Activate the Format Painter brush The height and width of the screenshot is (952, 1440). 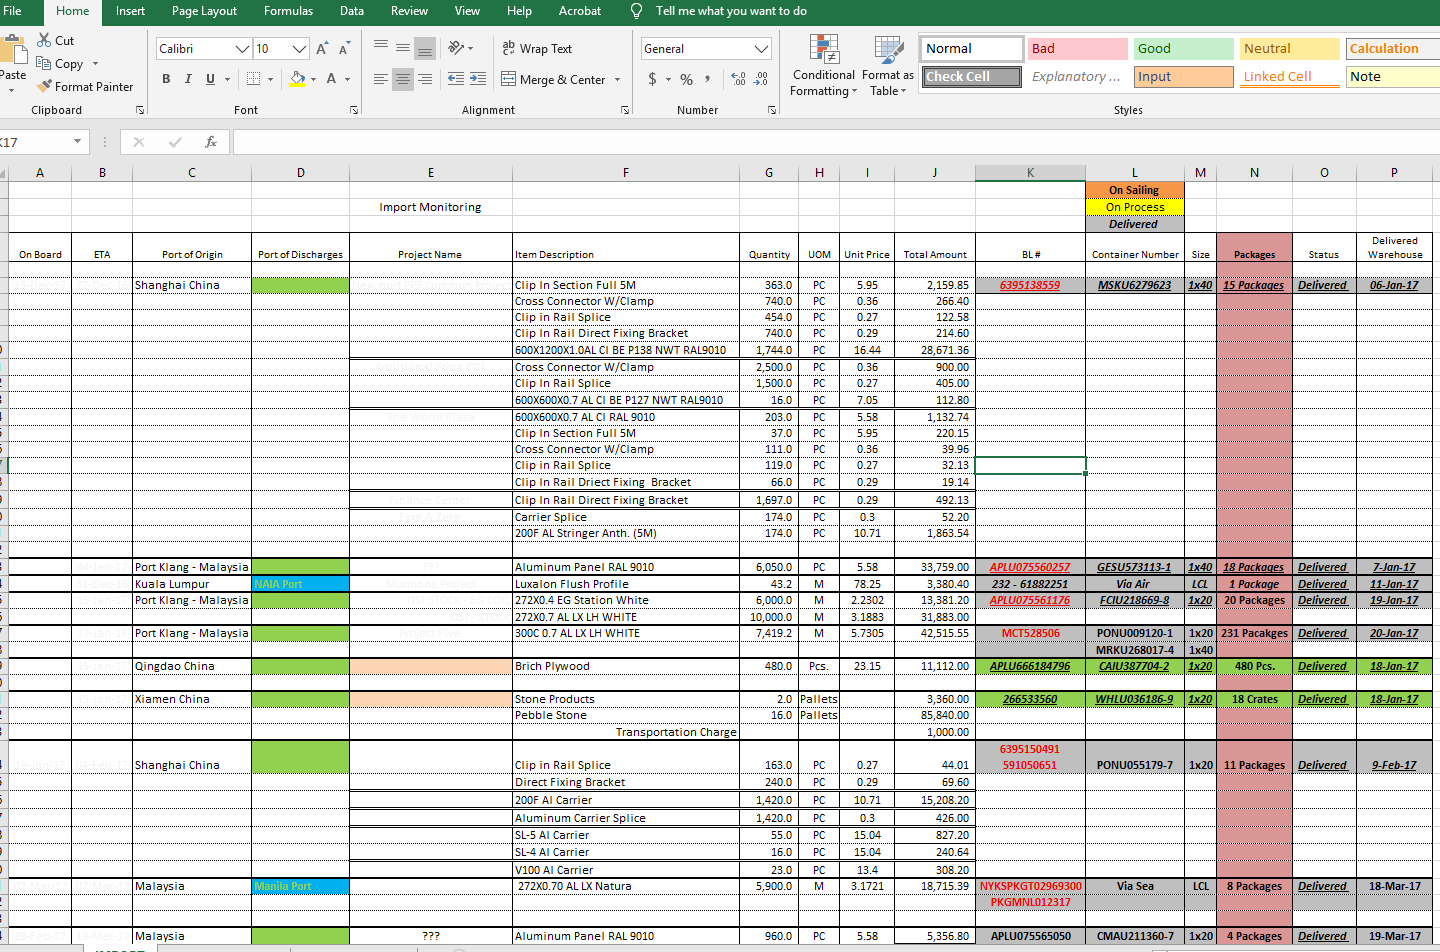click(44, 86)
